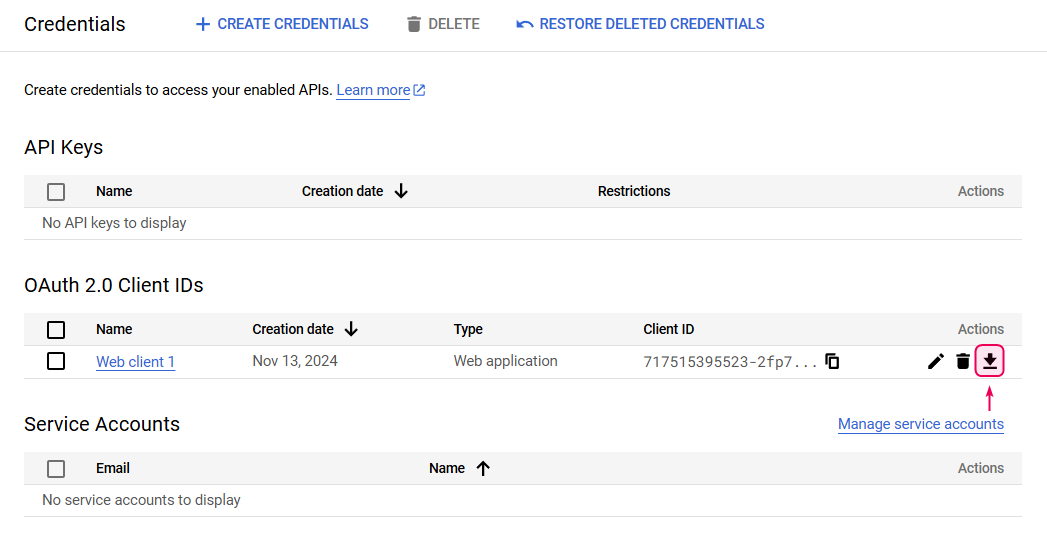Sort service accounts by name arrow
This screenshot has height=542, width=1047.
point(483,468)
